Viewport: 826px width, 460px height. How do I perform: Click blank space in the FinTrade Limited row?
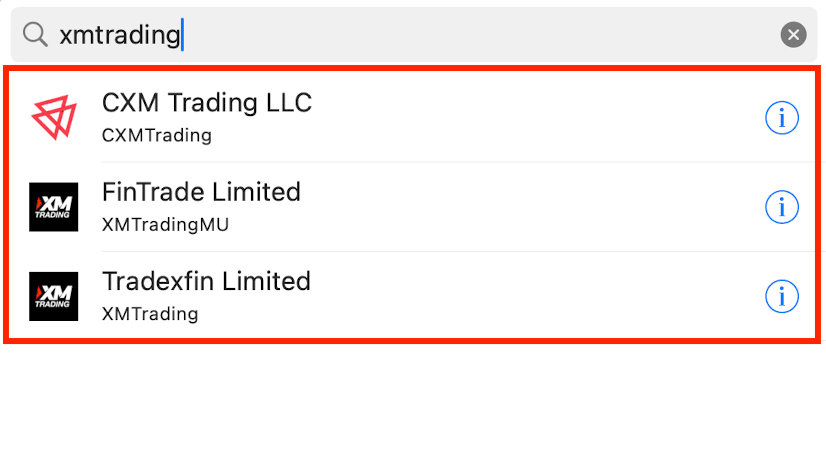click(527, 207)
